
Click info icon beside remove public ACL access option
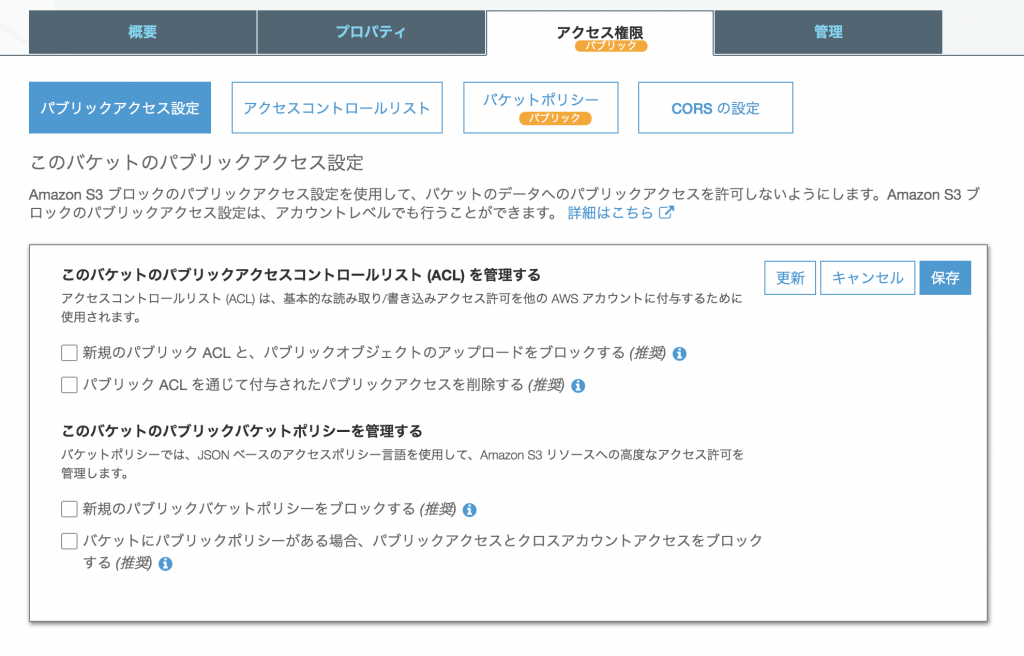point(578,386)
